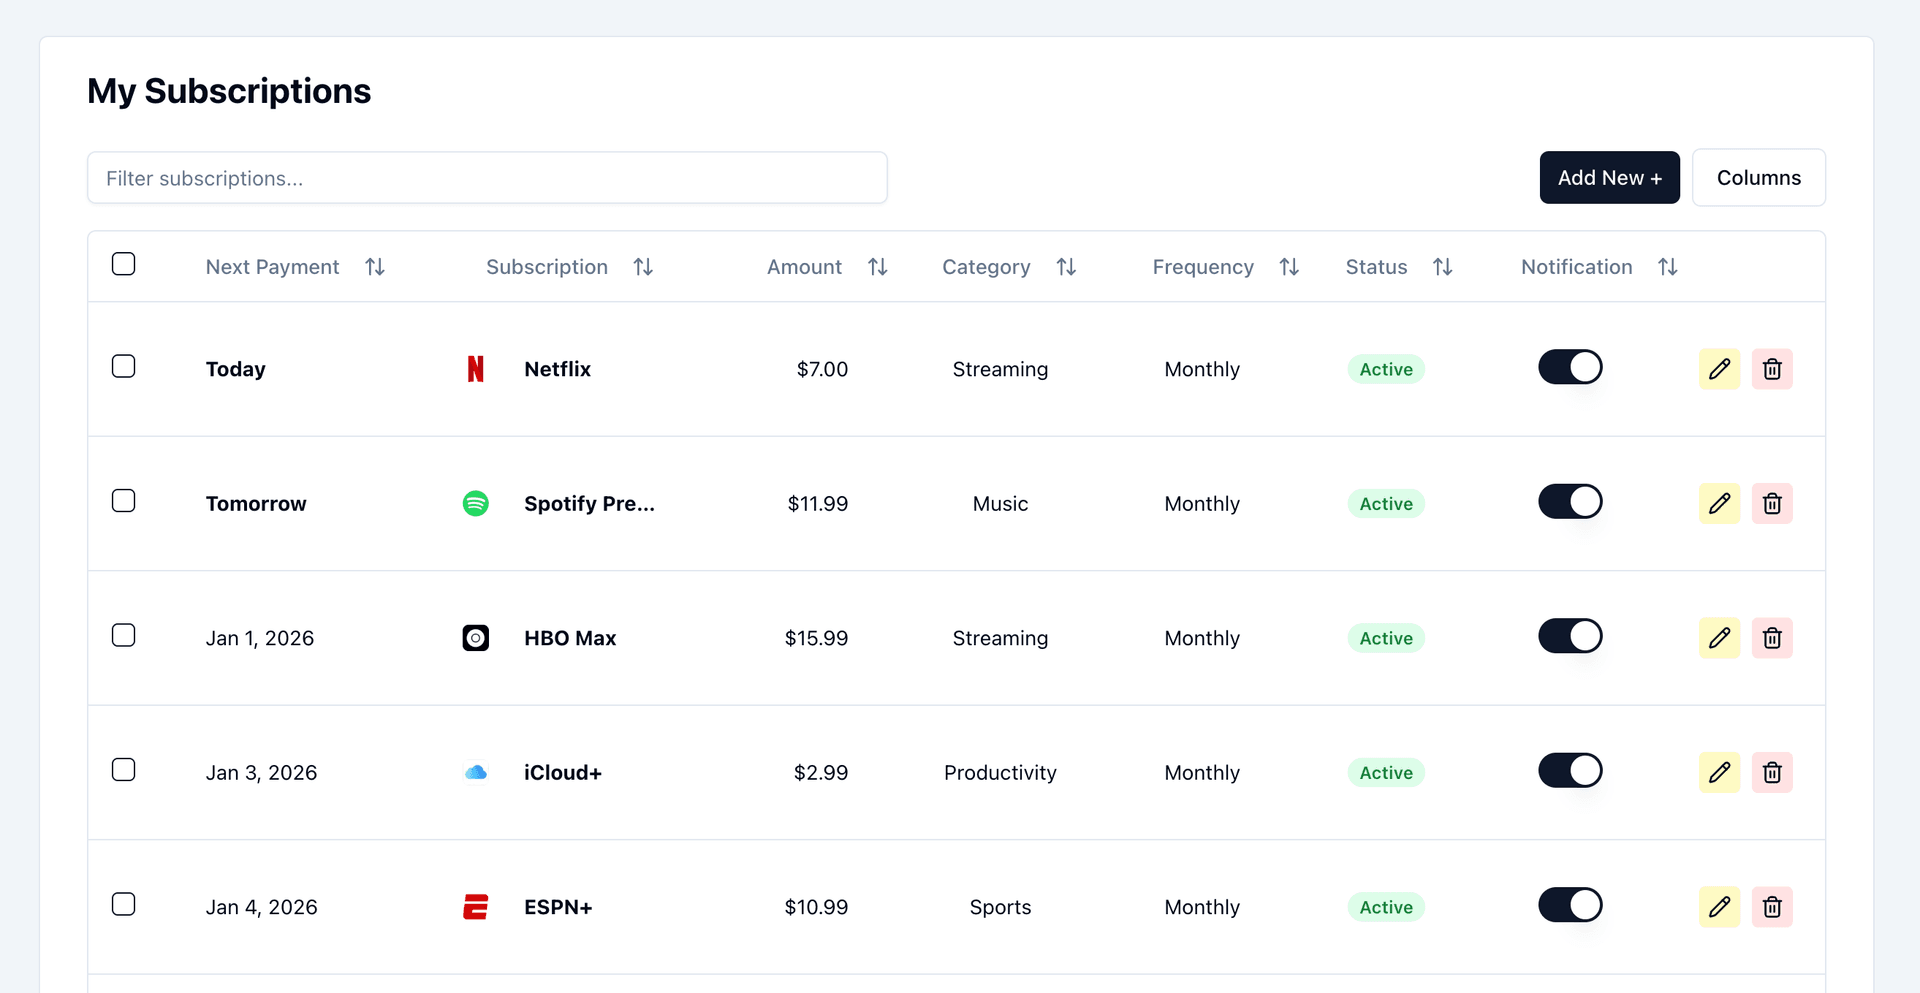This screenshot has height=993, width=1920.
Task: Toggle off notifications for Netflix
Action: pyautogui.click(x=1569, y=367)
